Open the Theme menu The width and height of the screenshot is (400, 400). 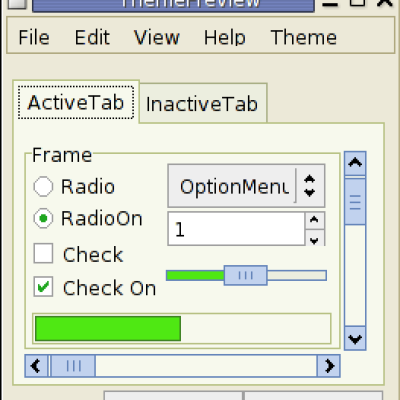click(304, 37)
